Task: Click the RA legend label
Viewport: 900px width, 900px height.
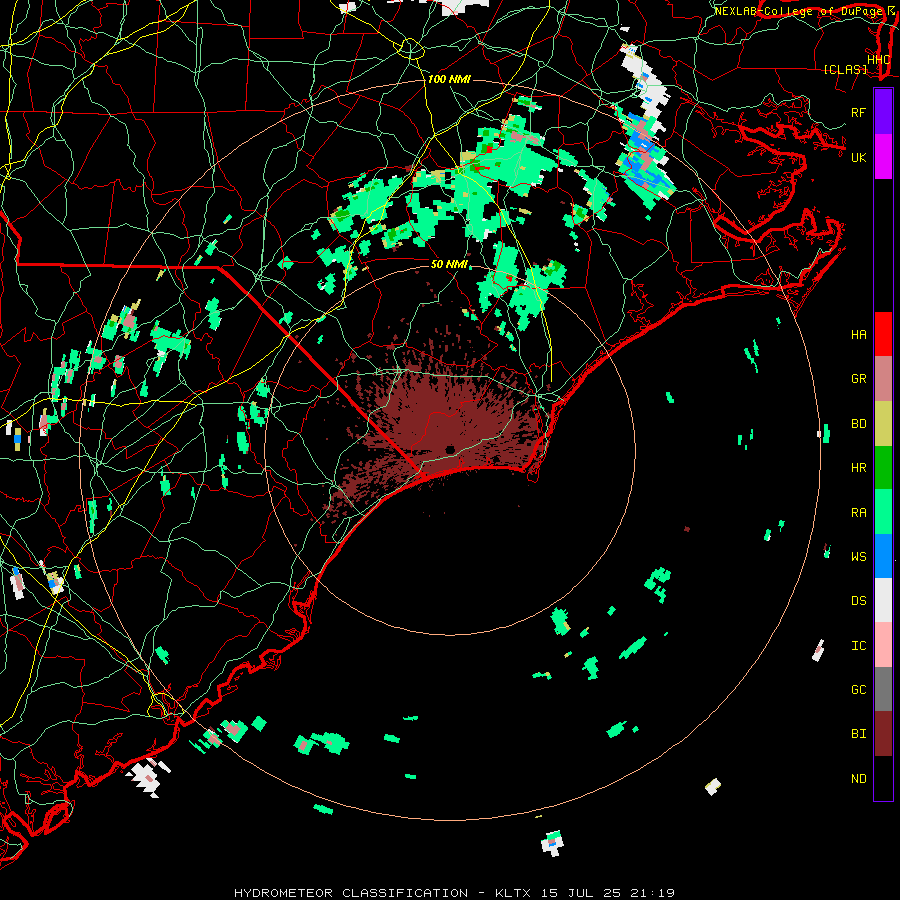Action: [x=858, y=513]
